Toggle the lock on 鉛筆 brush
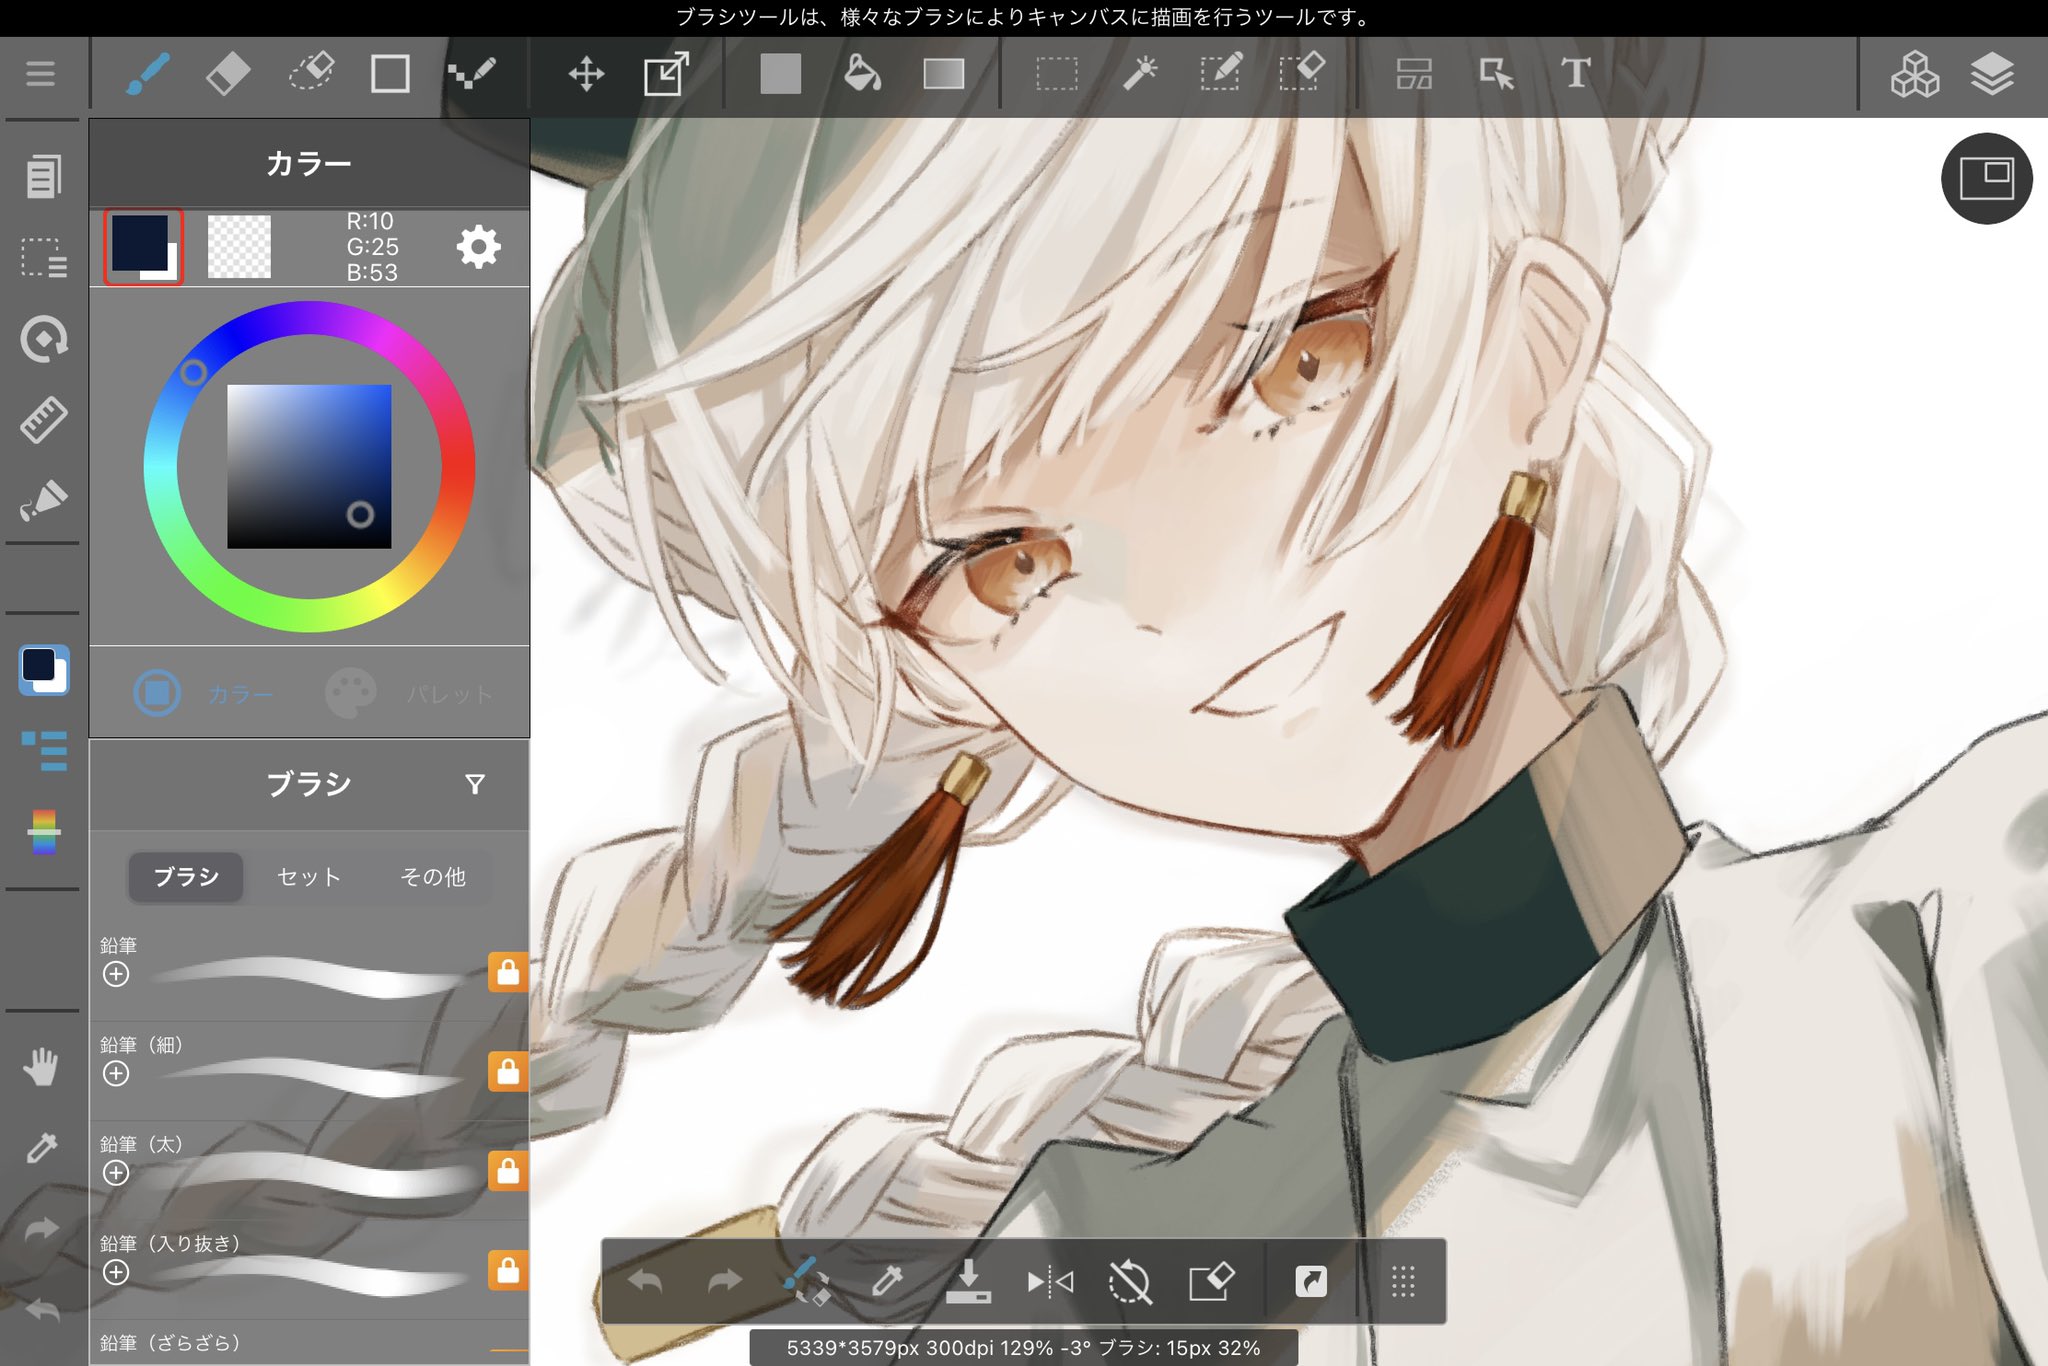This screenshot has height=1366, width=2048. click(x=508, y=972)
